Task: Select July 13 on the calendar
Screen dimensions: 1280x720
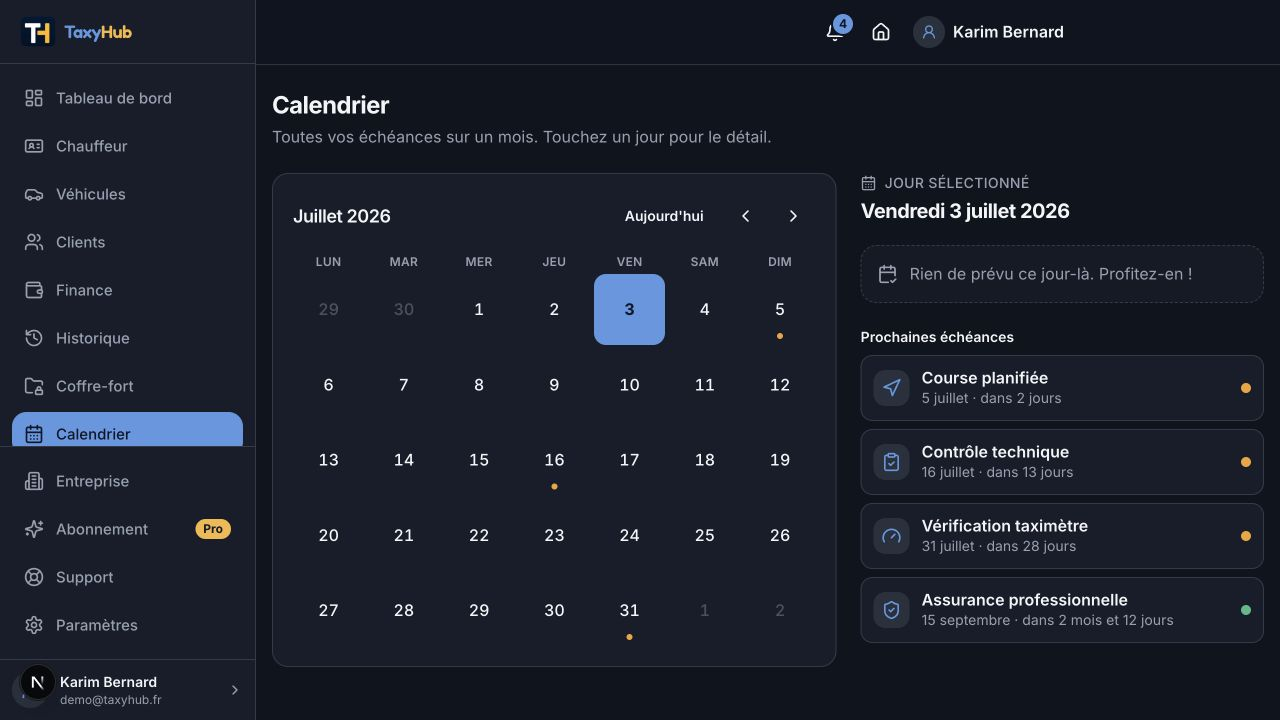Action: click(328, 460)
